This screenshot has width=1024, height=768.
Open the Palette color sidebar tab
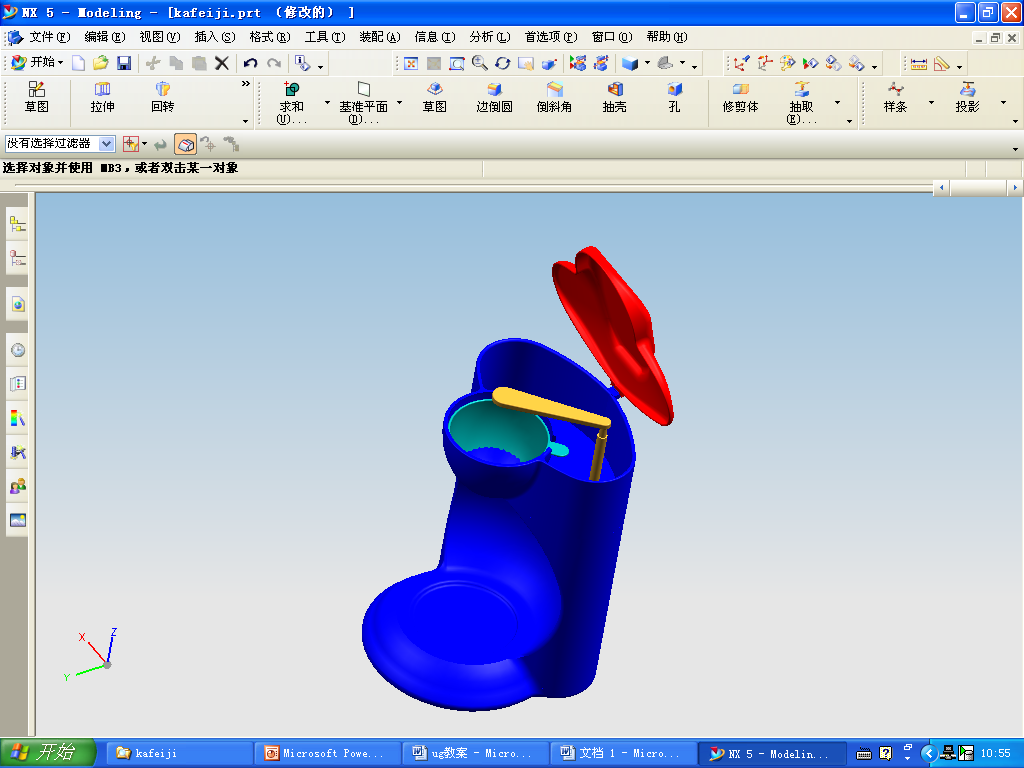[x=17, y=418]
